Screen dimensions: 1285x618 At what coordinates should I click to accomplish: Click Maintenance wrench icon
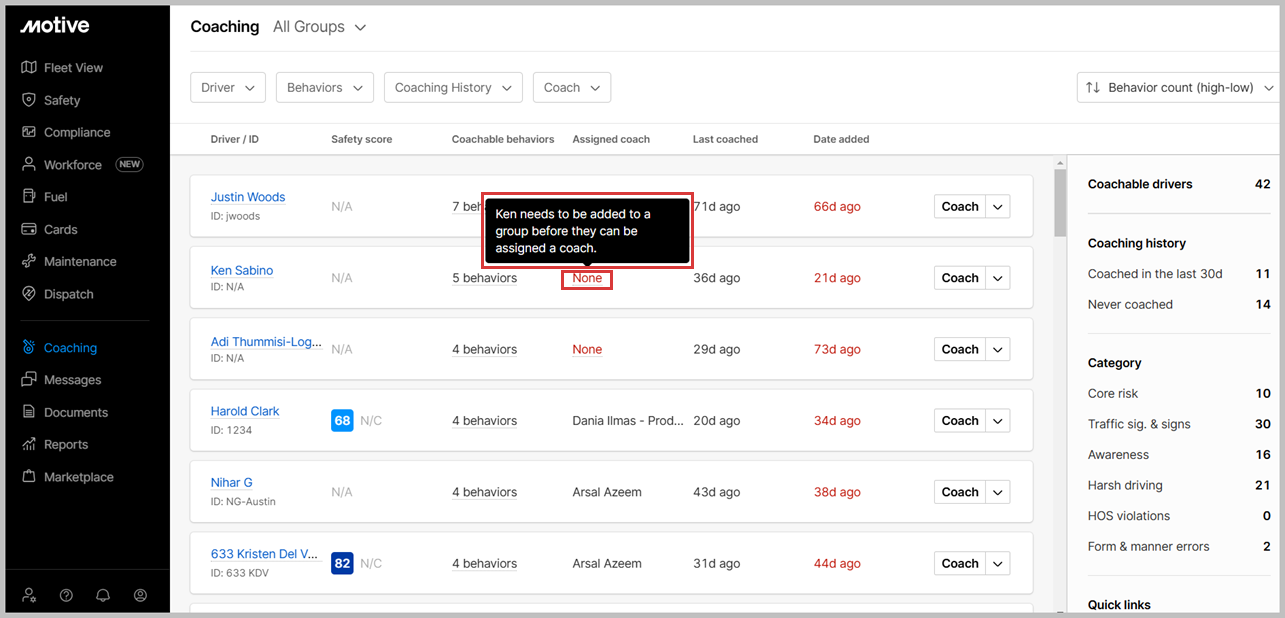tap(29, 261)
